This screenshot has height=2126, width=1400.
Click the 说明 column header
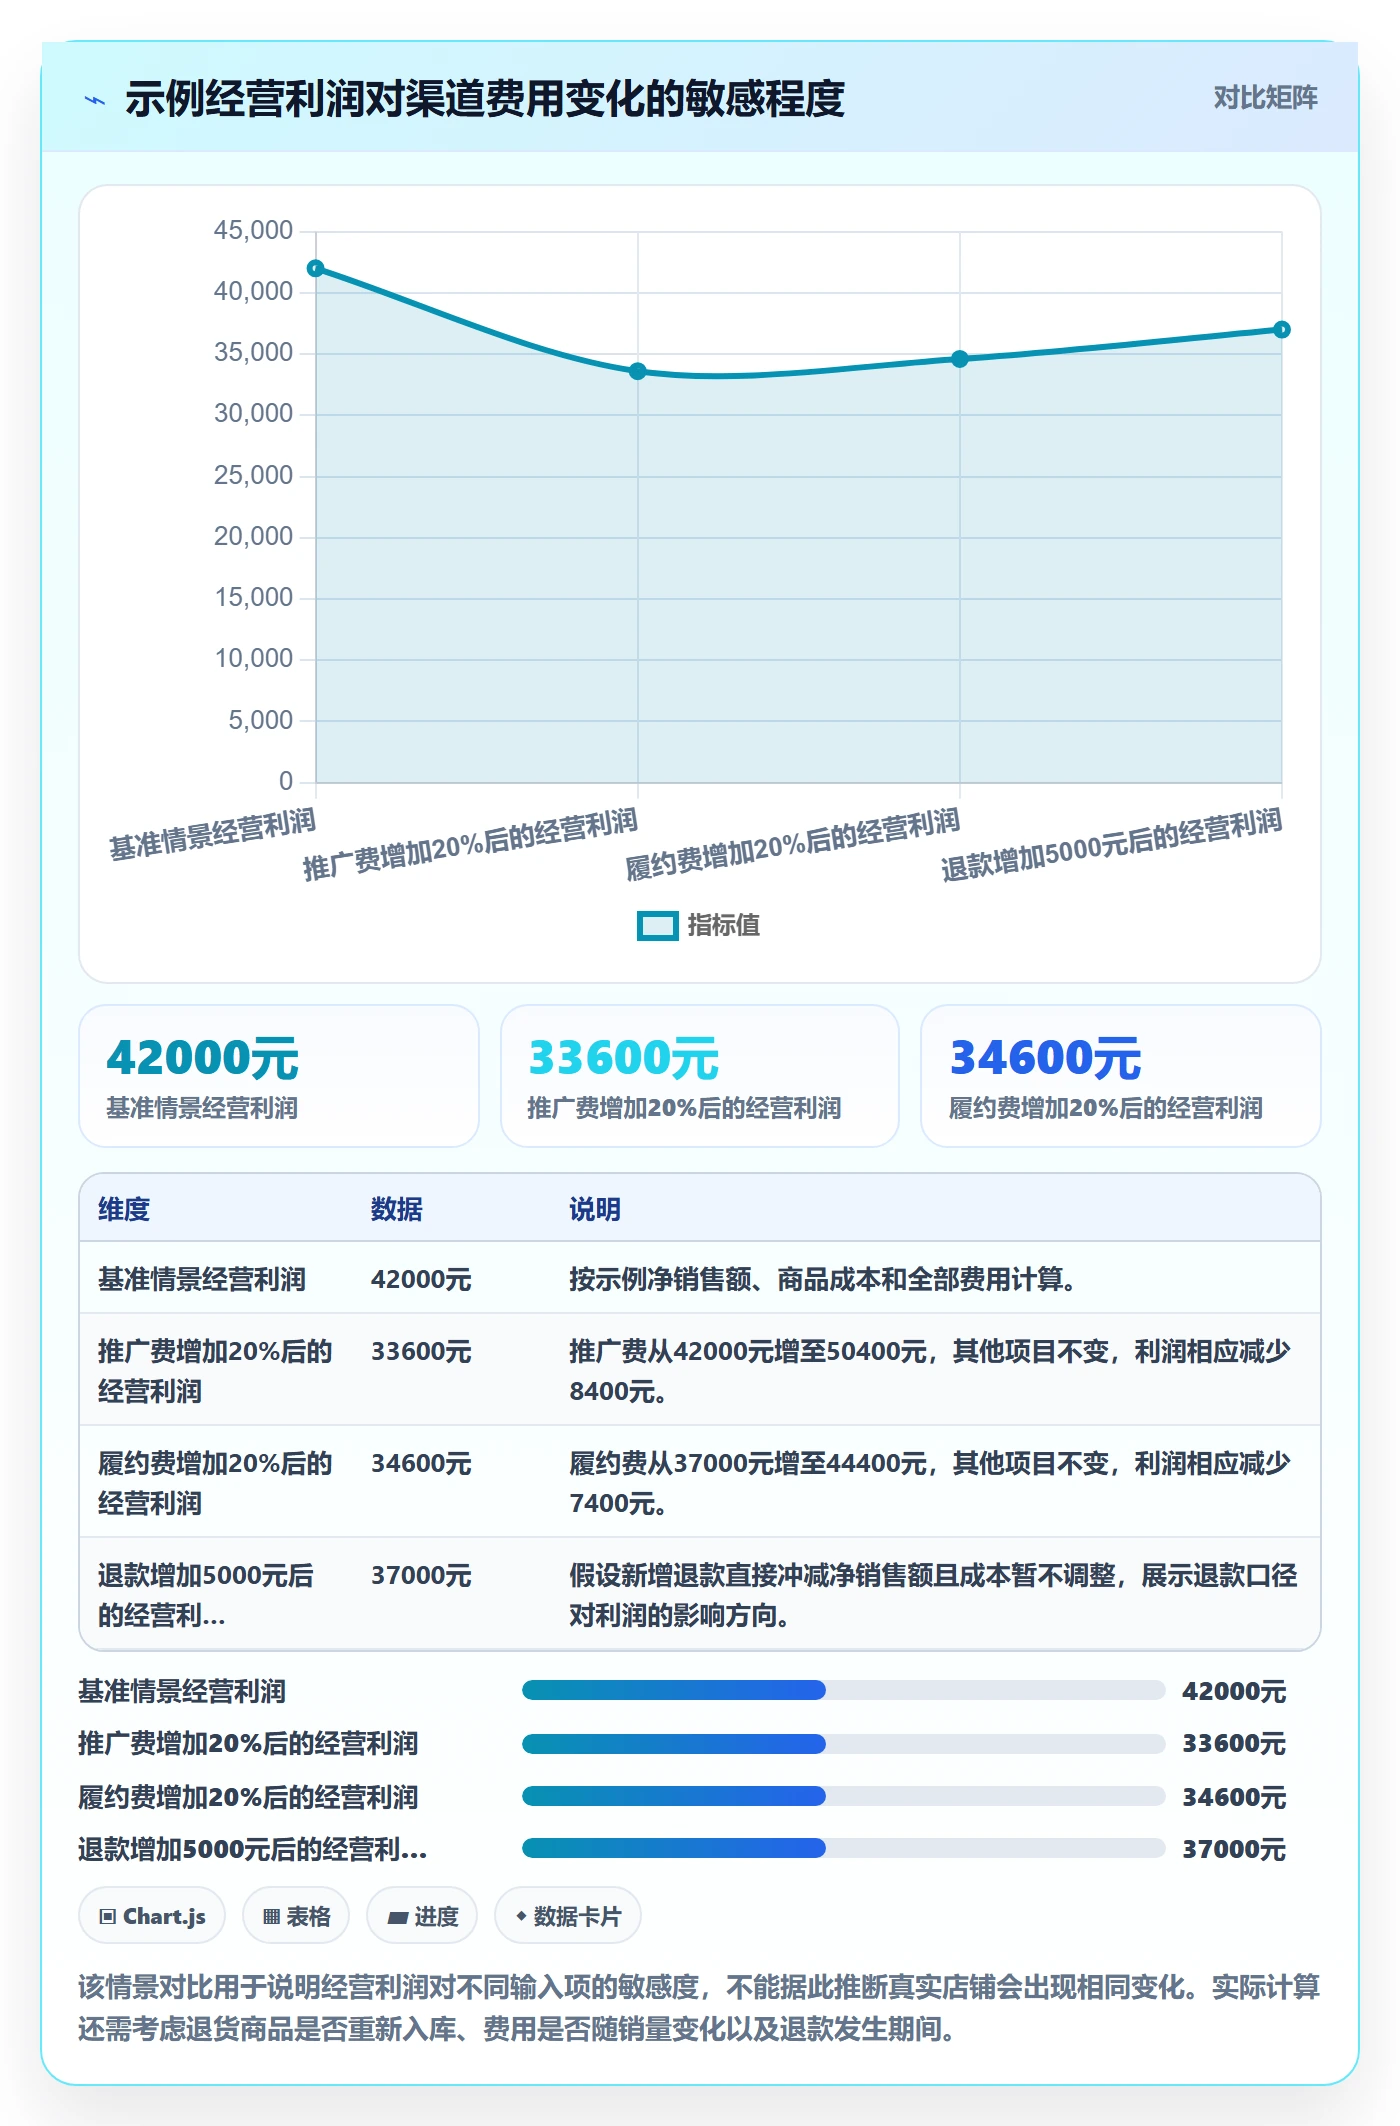pos(595,1209)
